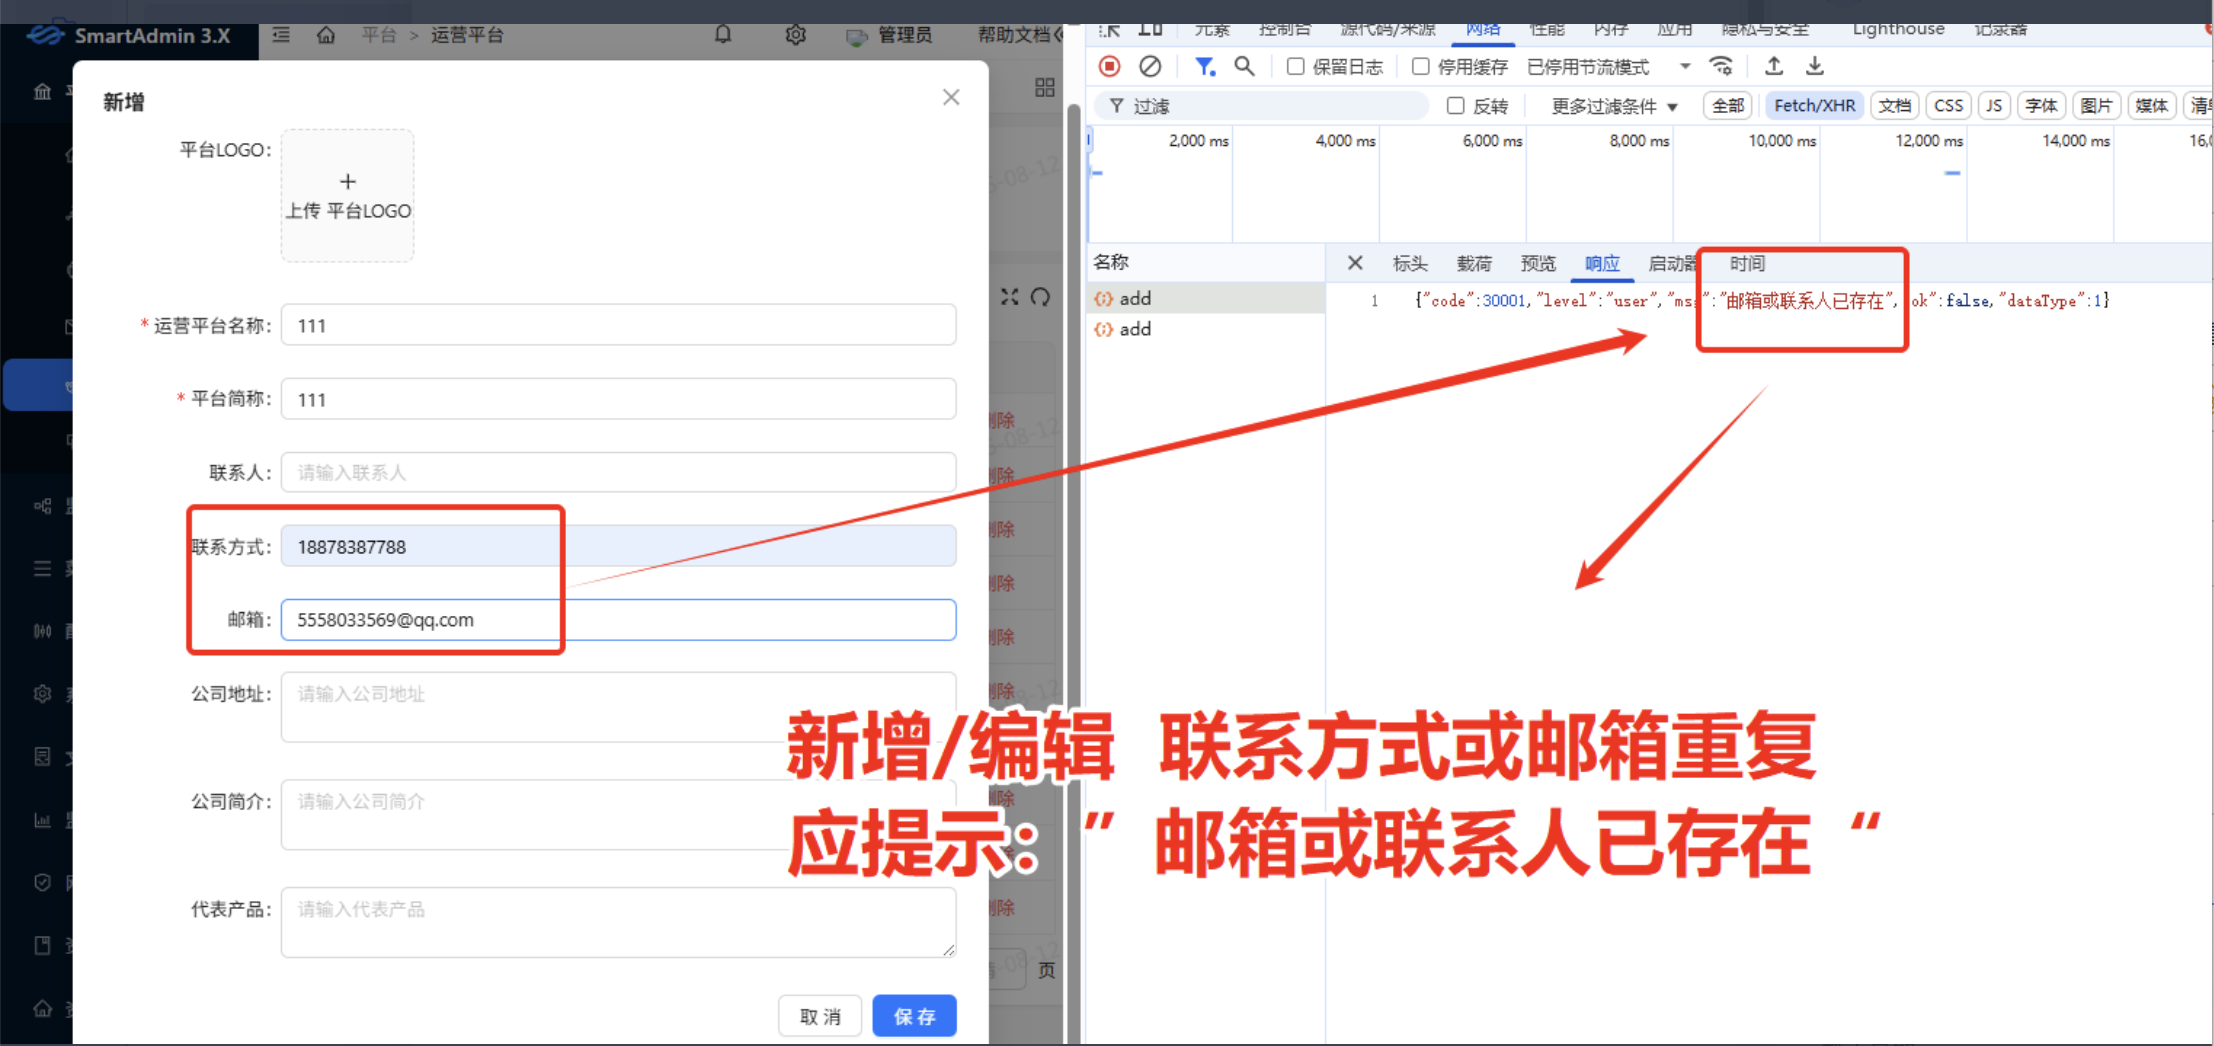This screenshot has width=2214, height=1046.
Task: Clear the network log
Action: tap(1150, 66)
